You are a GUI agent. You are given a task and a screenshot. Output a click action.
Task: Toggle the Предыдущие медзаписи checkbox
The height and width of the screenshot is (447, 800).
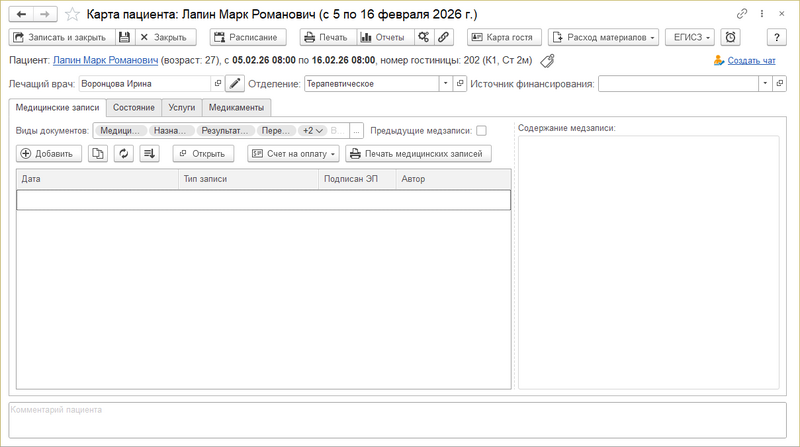[x=481, y=131]
